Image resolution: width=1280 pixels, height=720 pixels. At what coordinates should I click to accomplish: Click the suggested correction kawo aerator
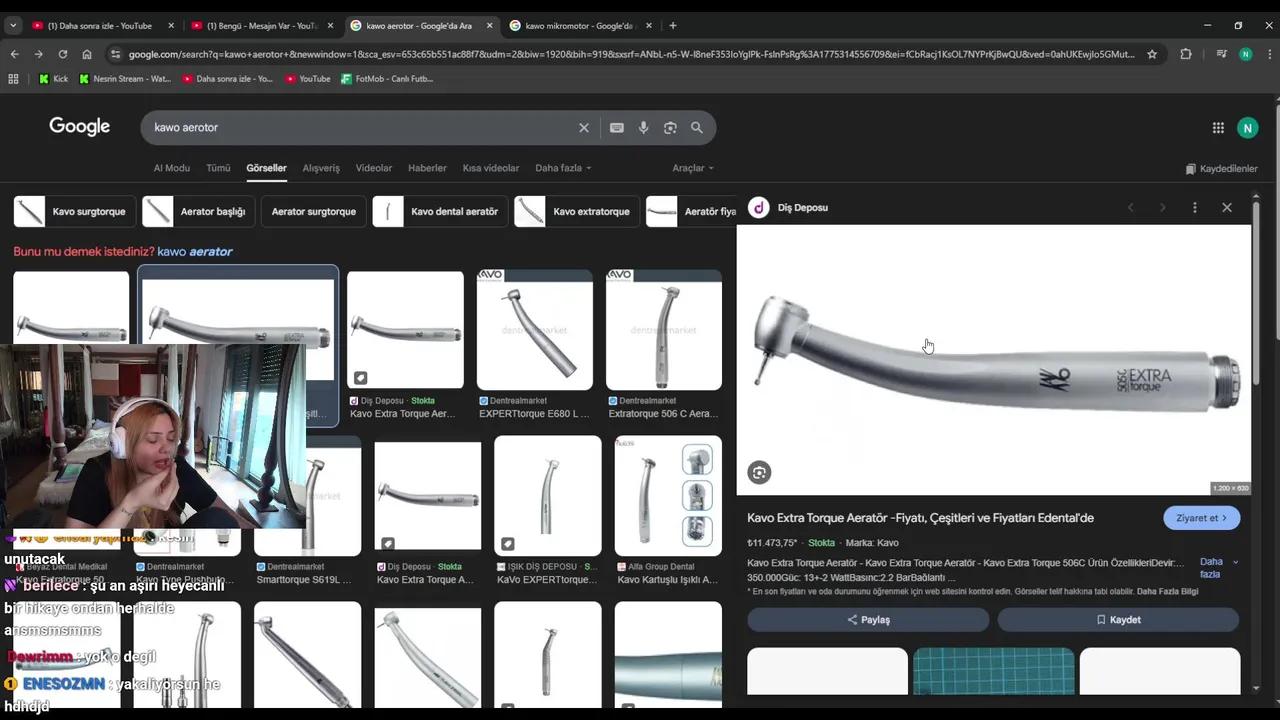195,252
